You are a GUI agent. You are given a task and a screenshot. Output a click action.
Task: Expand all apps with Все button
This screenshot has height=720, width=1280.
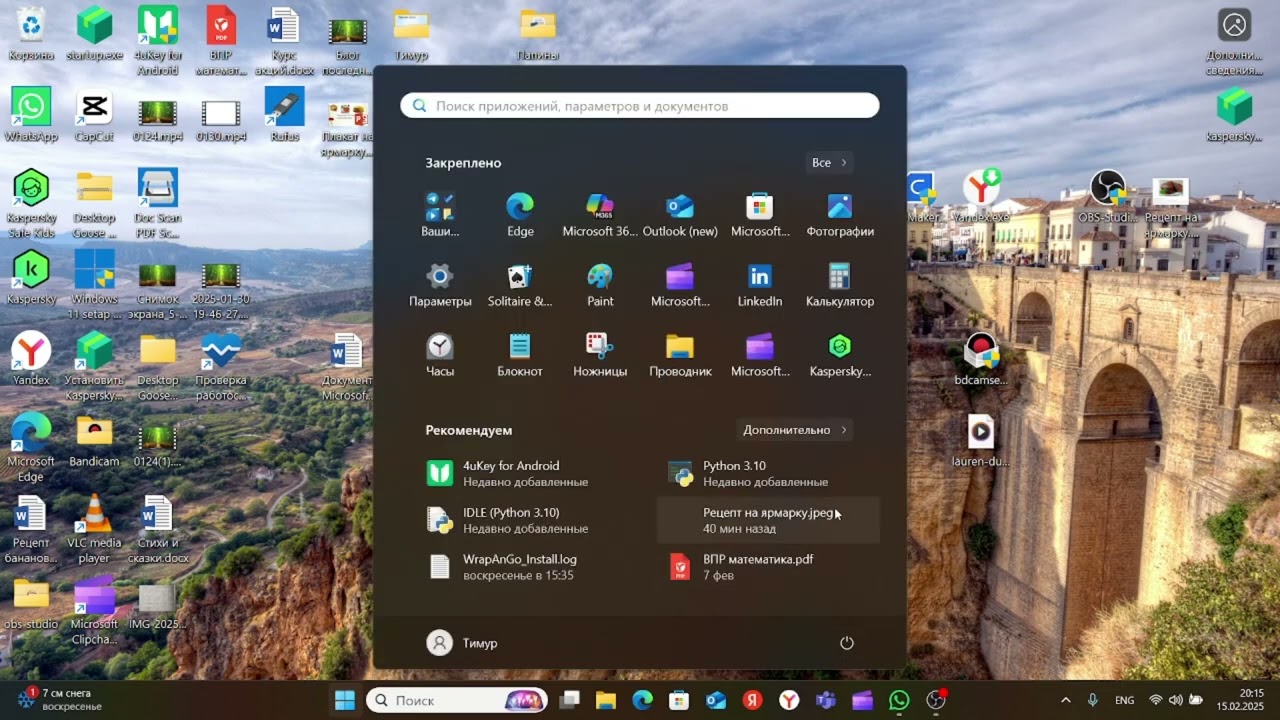829,162
